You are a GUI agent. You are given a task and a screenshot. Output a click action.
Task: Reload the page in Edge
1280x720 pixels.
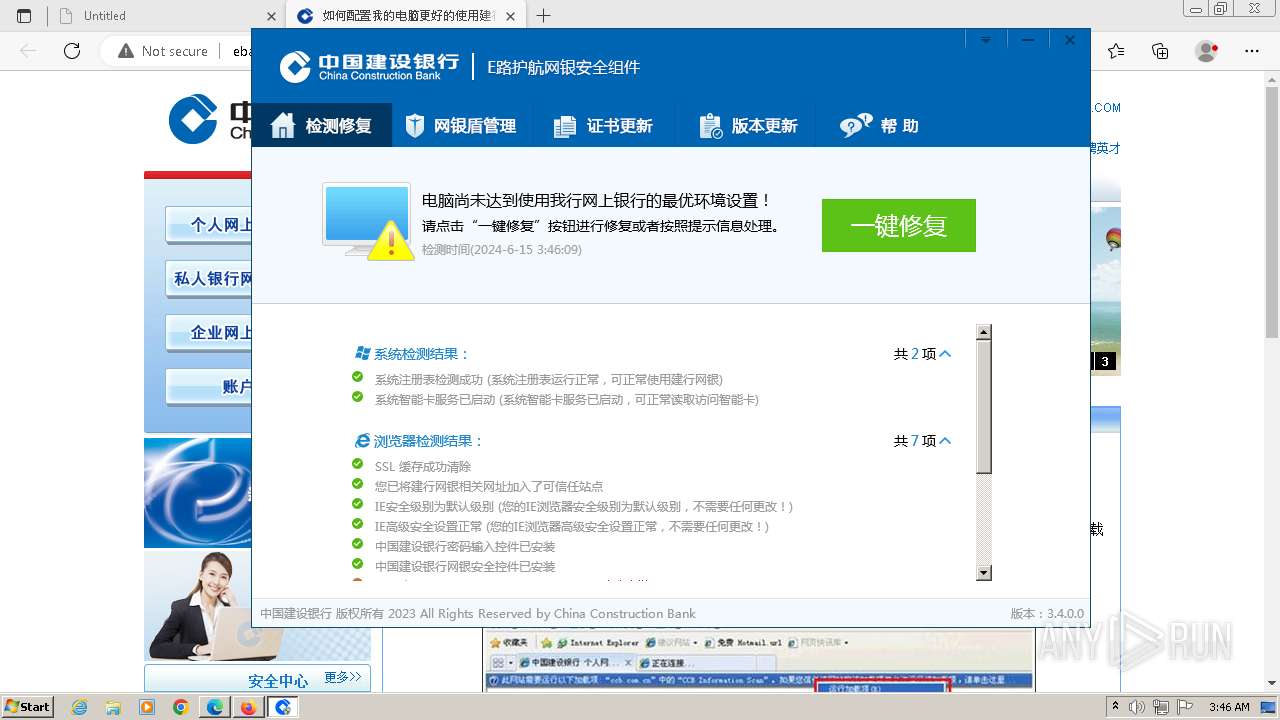[72, 51]
